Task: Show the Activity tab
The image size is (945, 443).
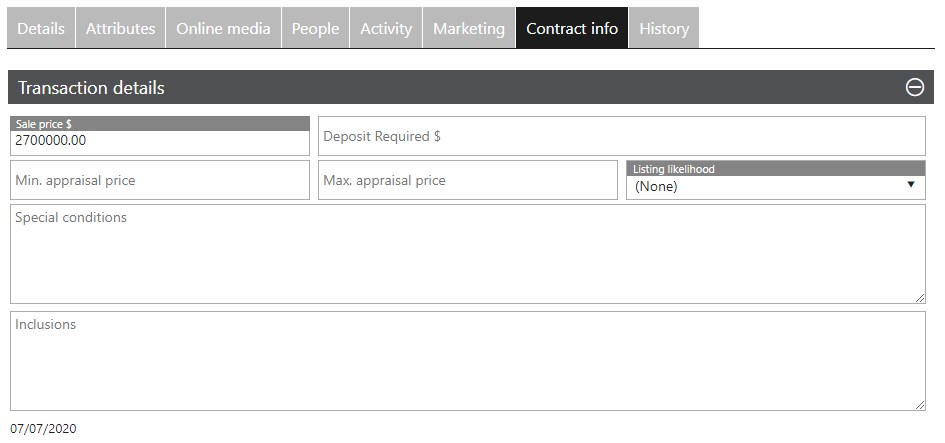Action: (386, 28)
